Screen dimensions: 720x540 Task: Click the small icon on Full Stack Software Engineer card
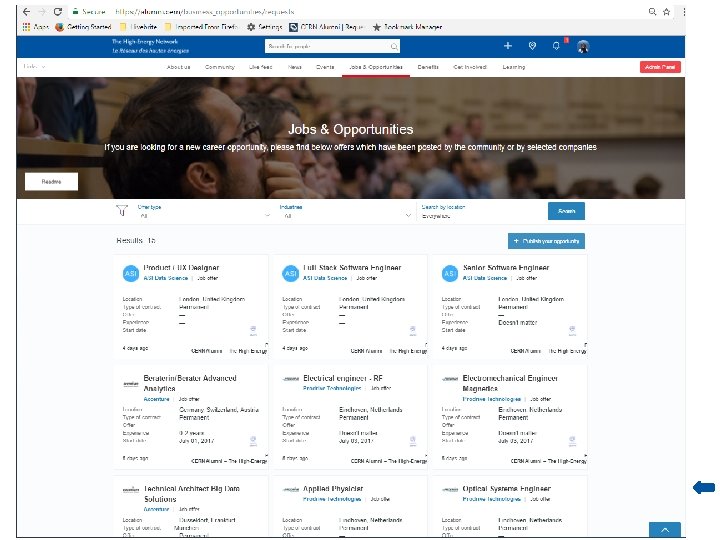pos(413,330)
